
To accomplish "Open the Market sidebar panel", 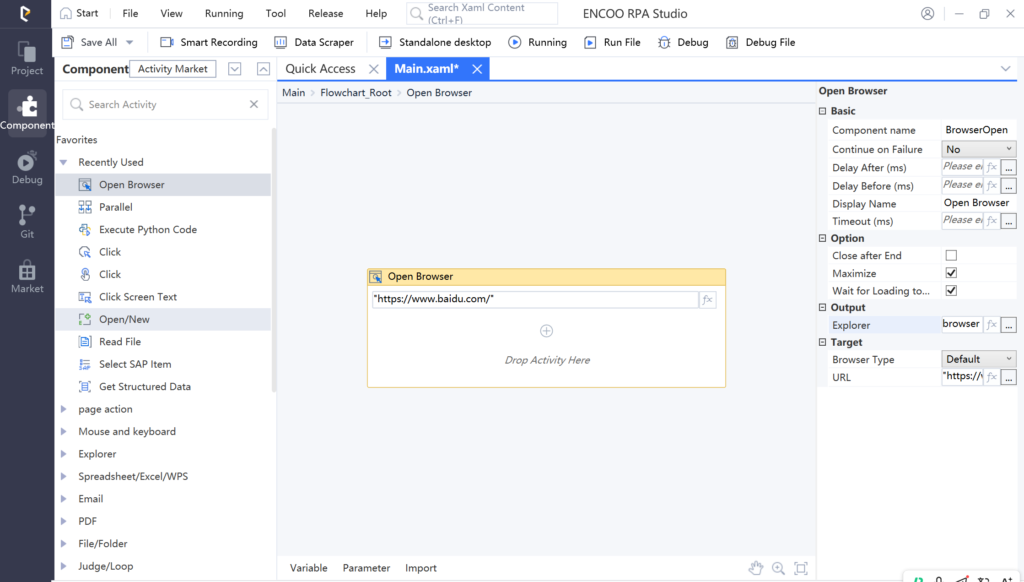I will click(x=27, y=276).
